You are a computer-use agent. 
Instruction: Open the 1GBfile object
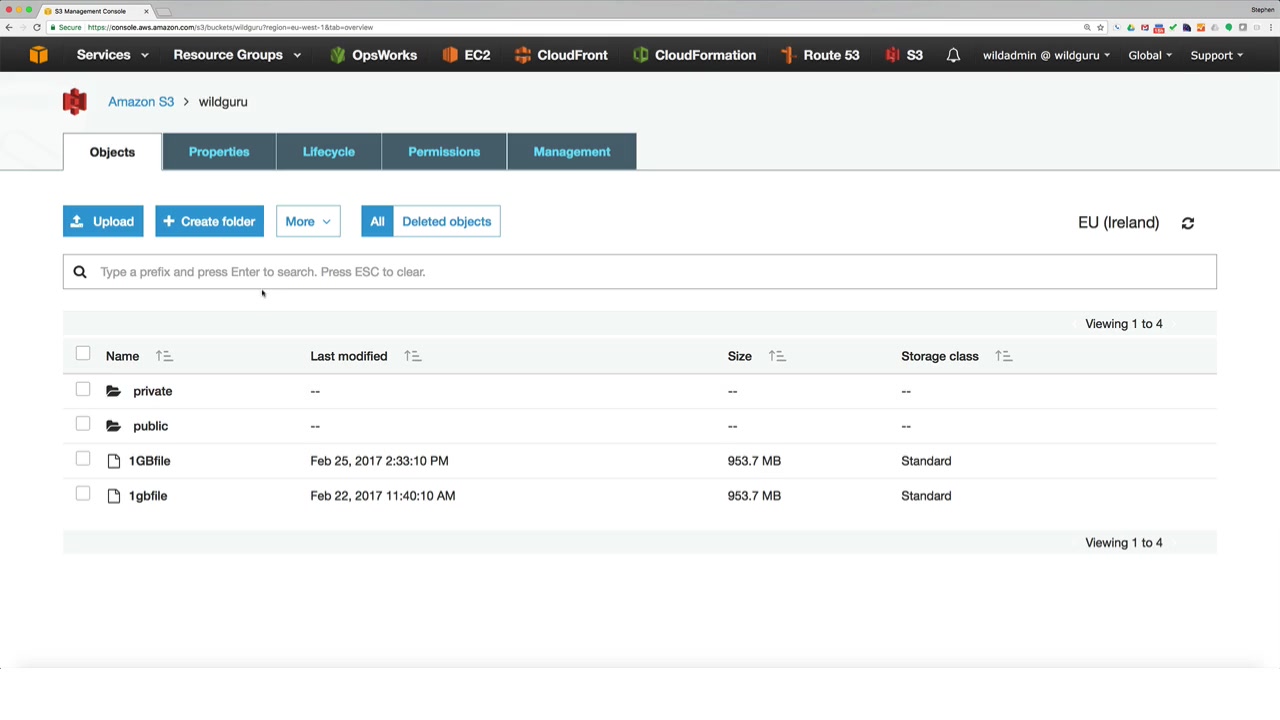pyautogui.click(x=149, y=461)
